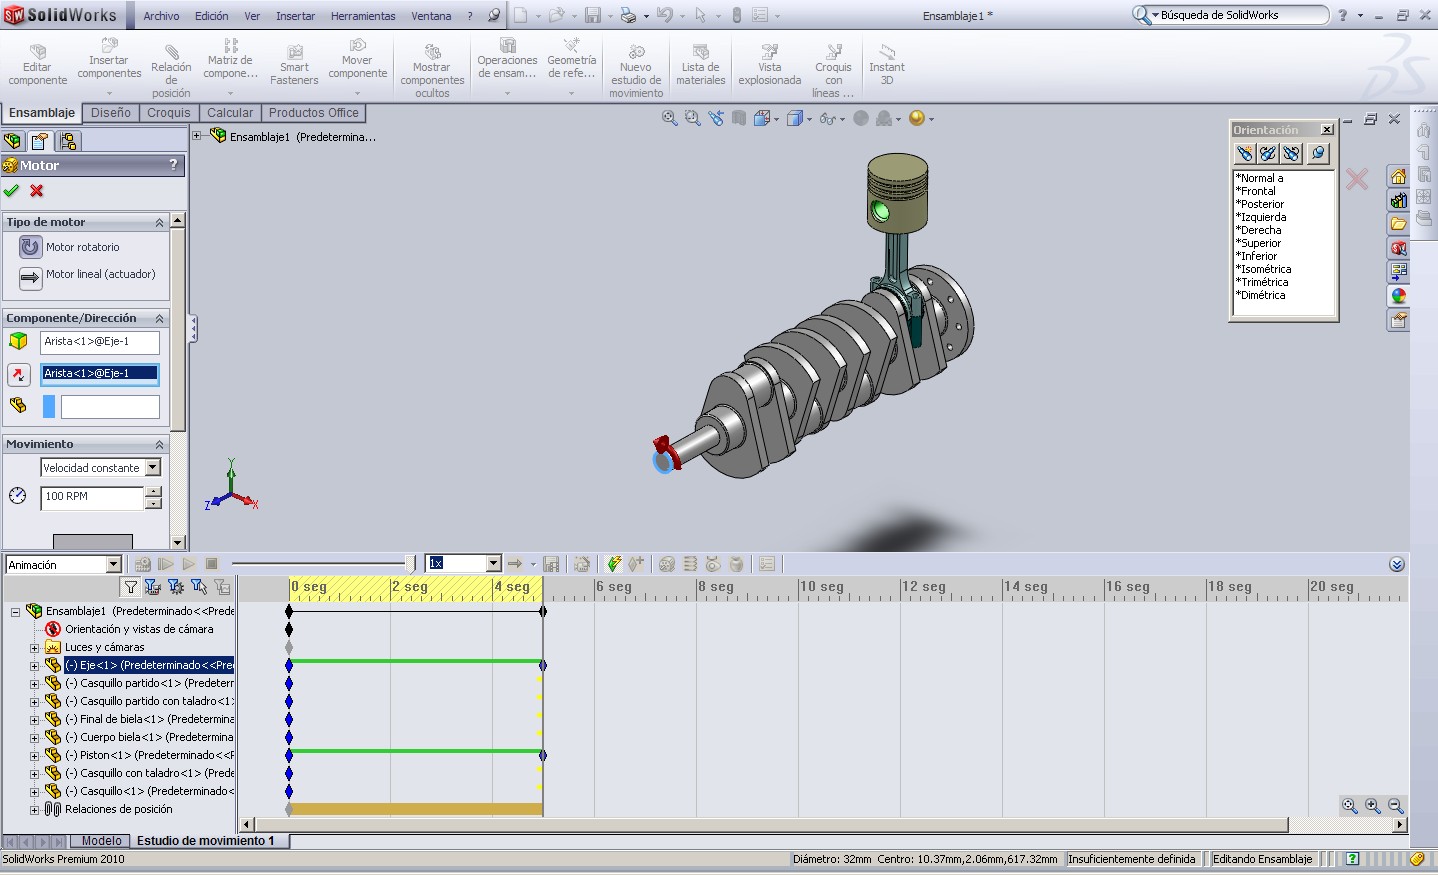Image resolution: width=1438 pixels, height=875 pixels.
Task: Click the pin icon in the Orientación dialog
Action: (1318, 153)
